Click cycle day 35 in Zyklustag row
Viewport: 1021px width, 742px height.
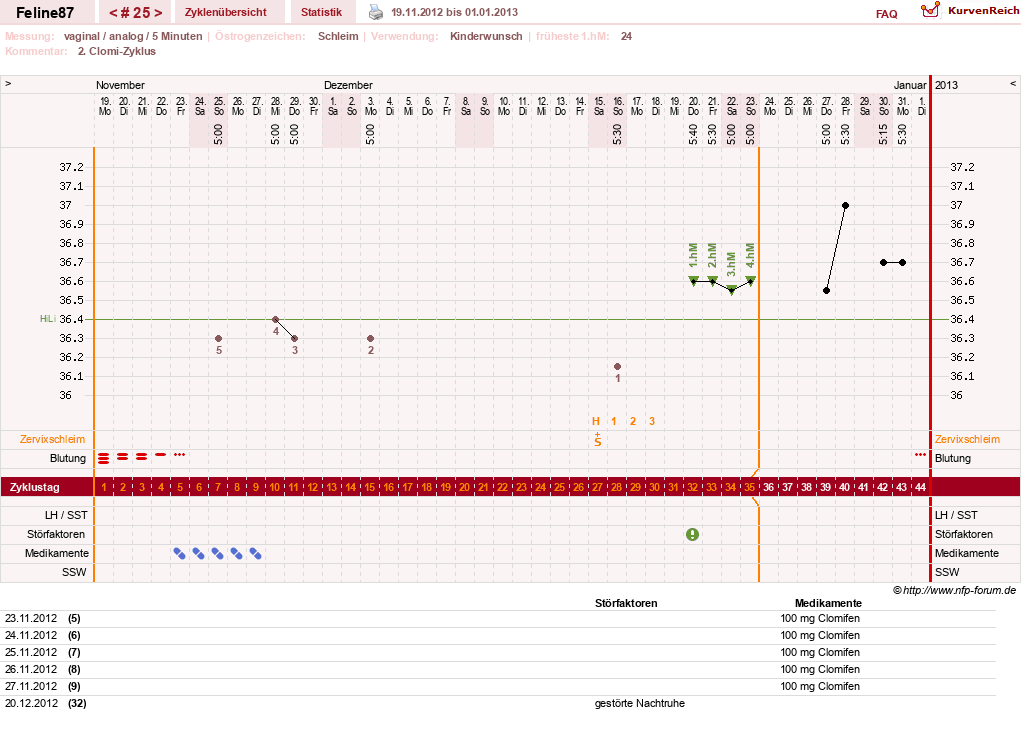point(749,487)
